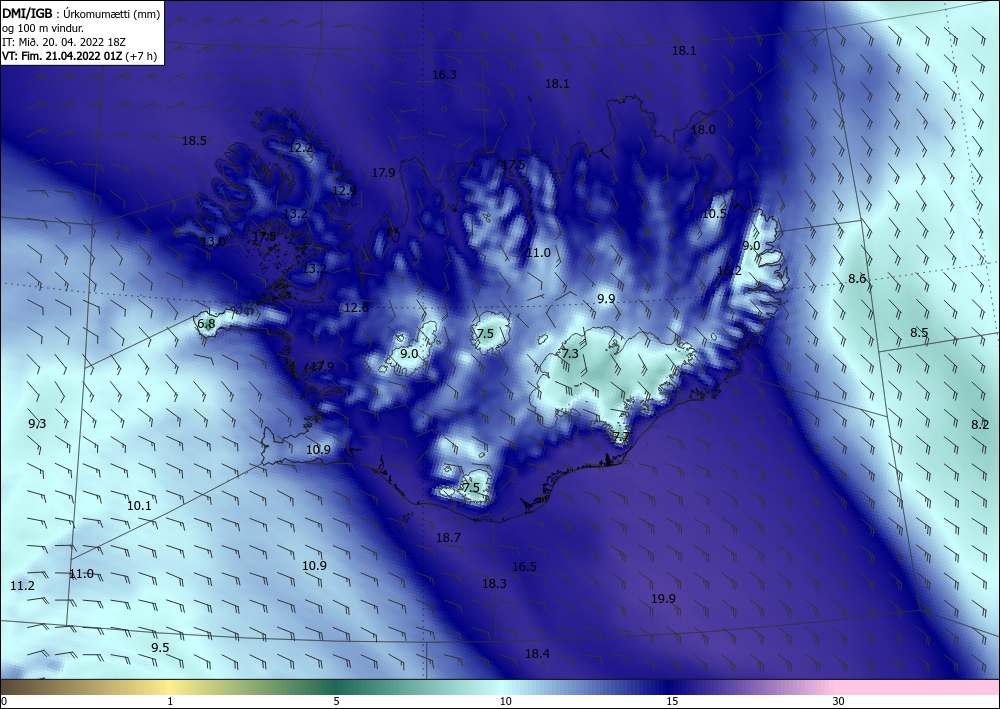The width and height of the screenshot is (1000, 709).
Task: Click the color scale label 10
Action: pyautogui.click(x=505, y=701)
